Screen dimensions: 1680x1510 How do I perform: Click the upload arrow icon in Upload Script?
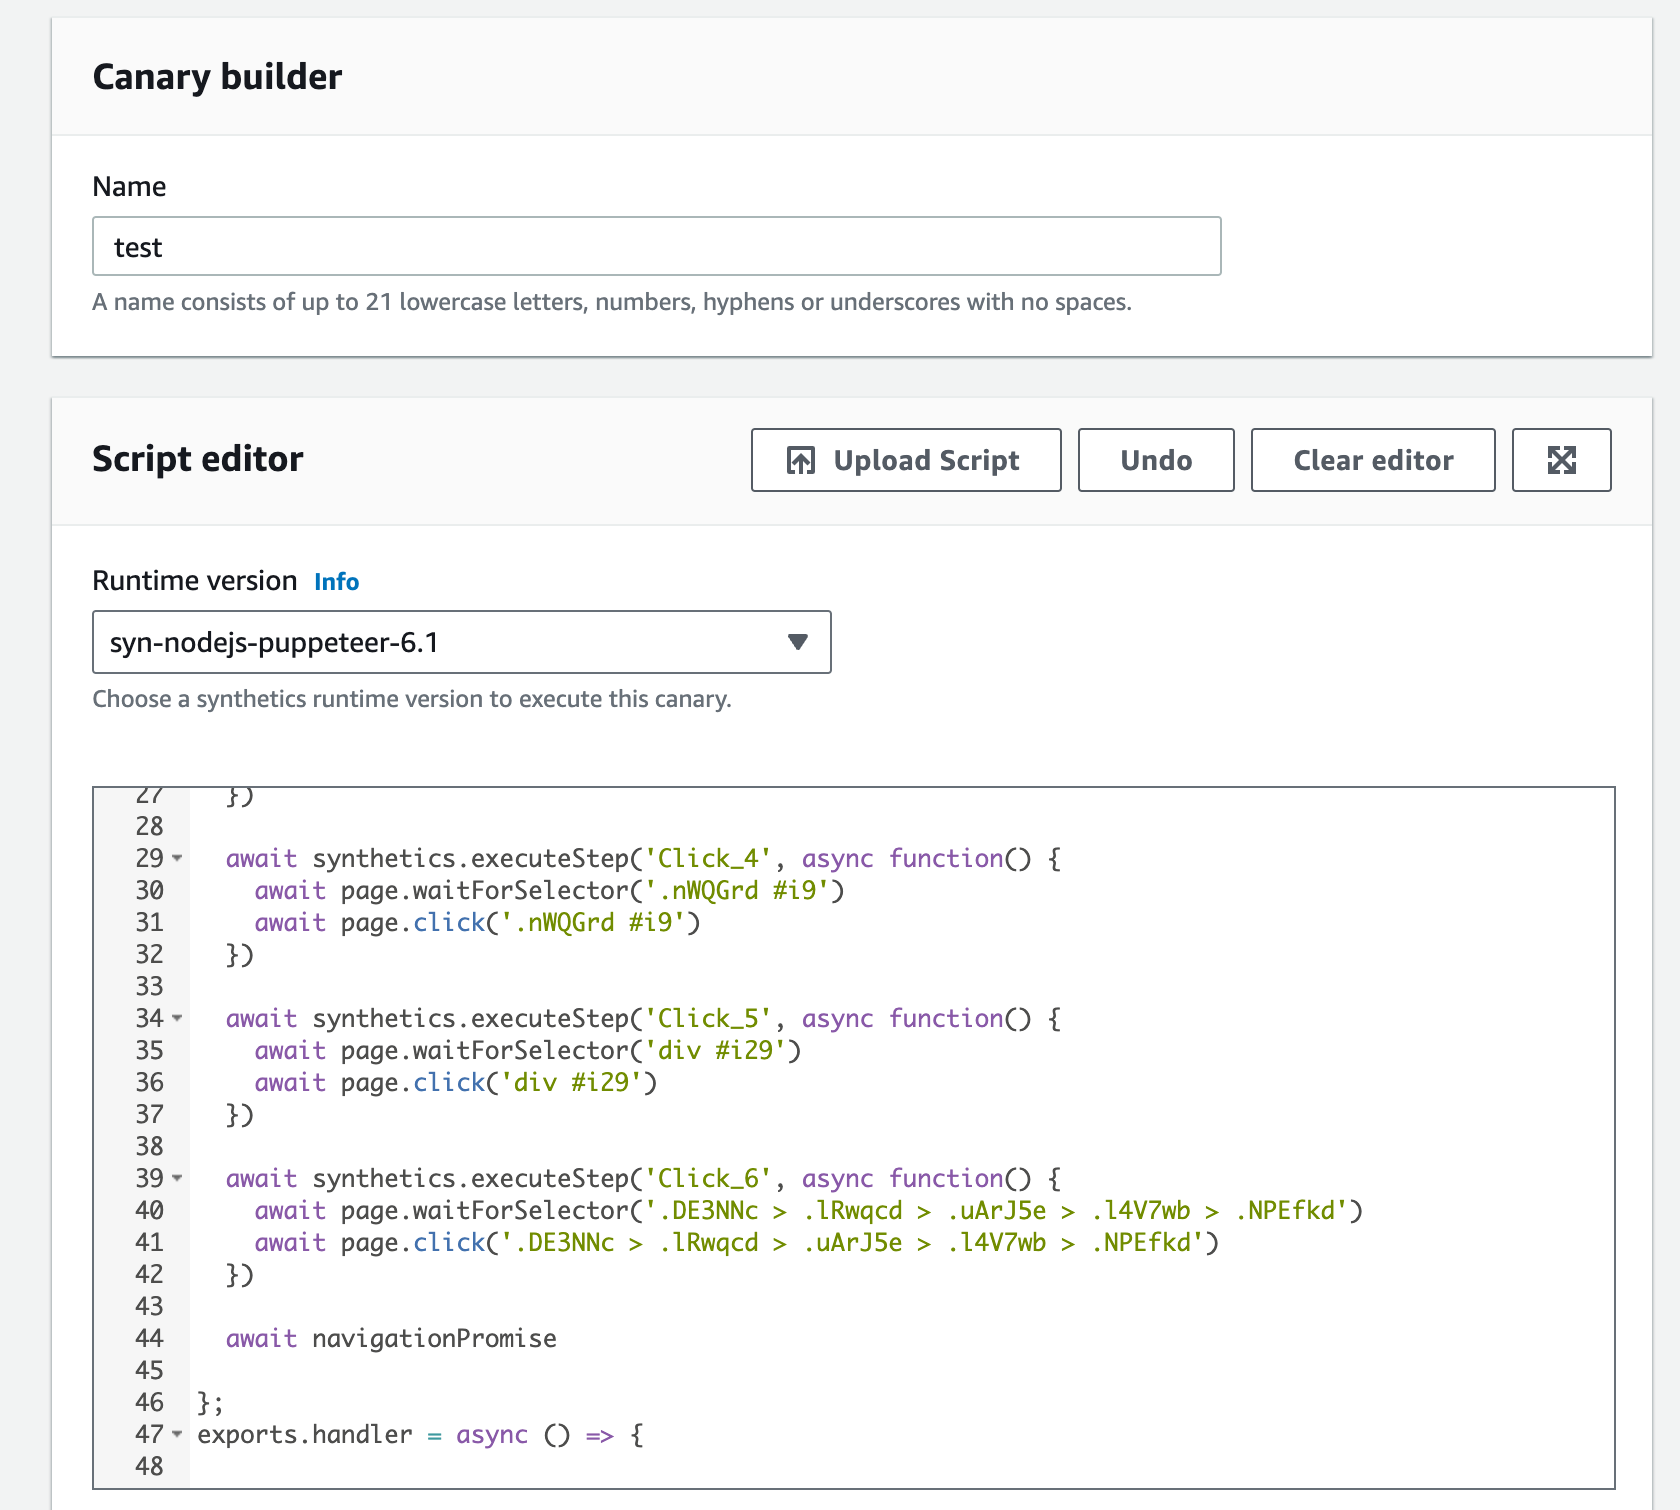[801, 460]
